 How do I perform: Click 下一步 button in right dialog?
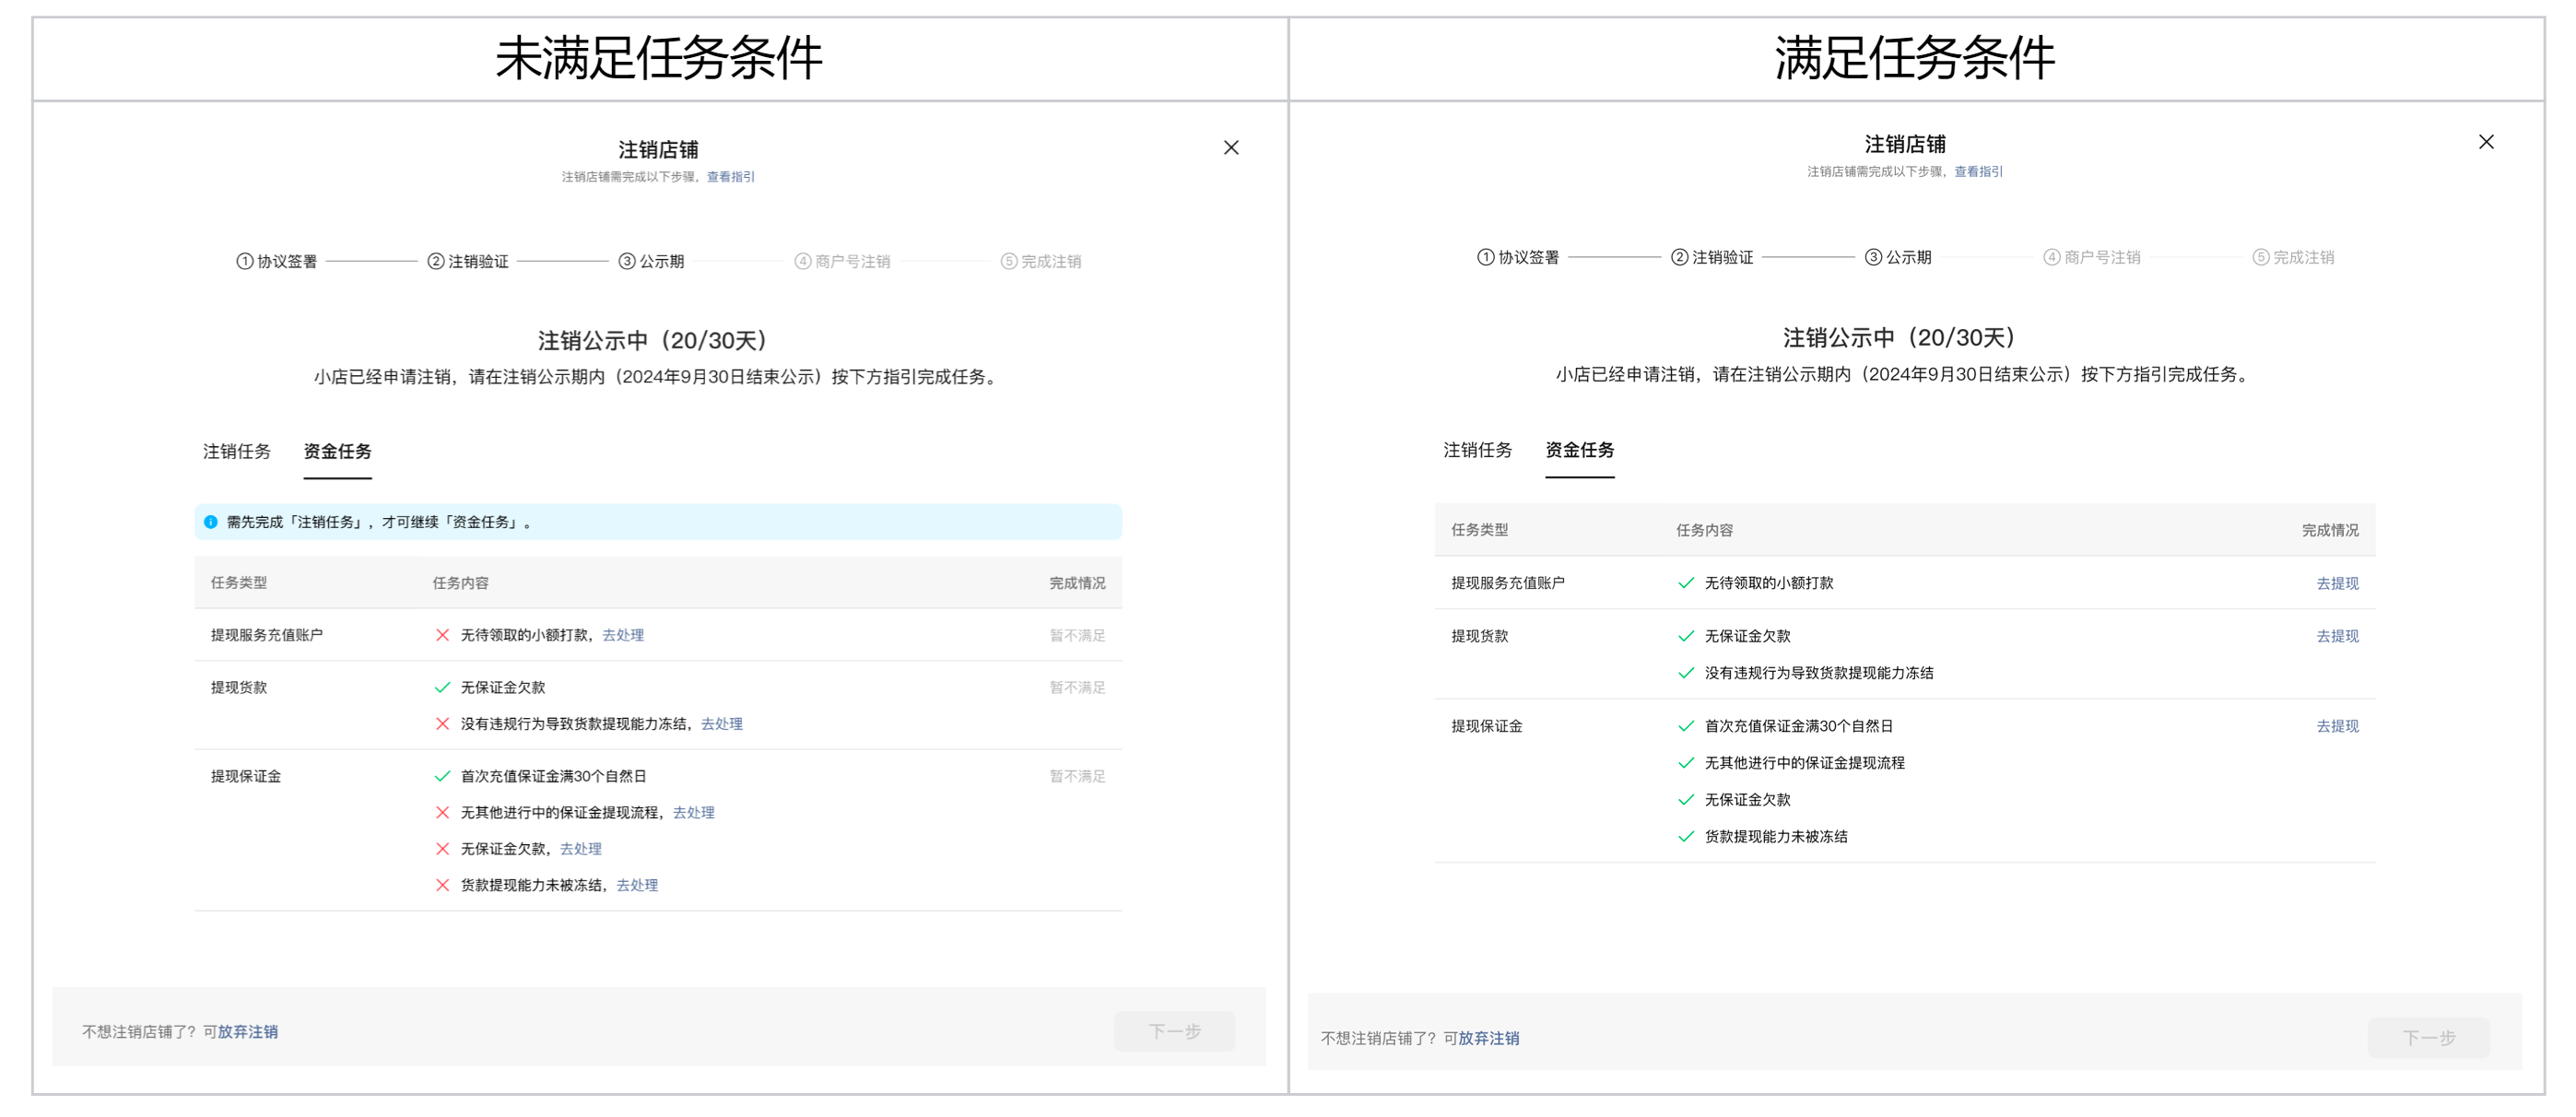click(2428, 1038)
